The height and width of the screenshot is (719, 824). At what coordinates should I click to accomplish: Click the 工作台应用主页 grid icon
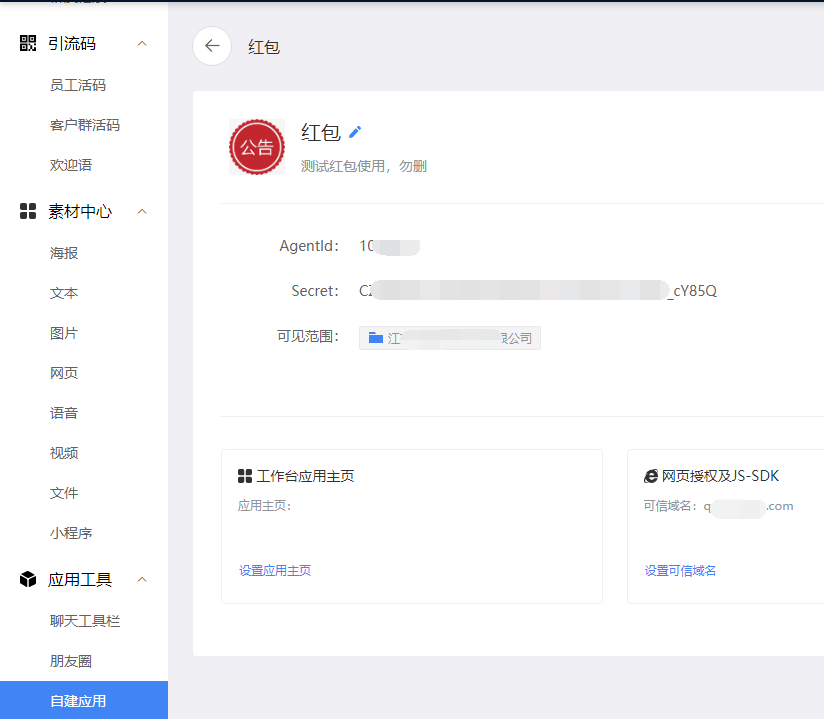(245, 476)
